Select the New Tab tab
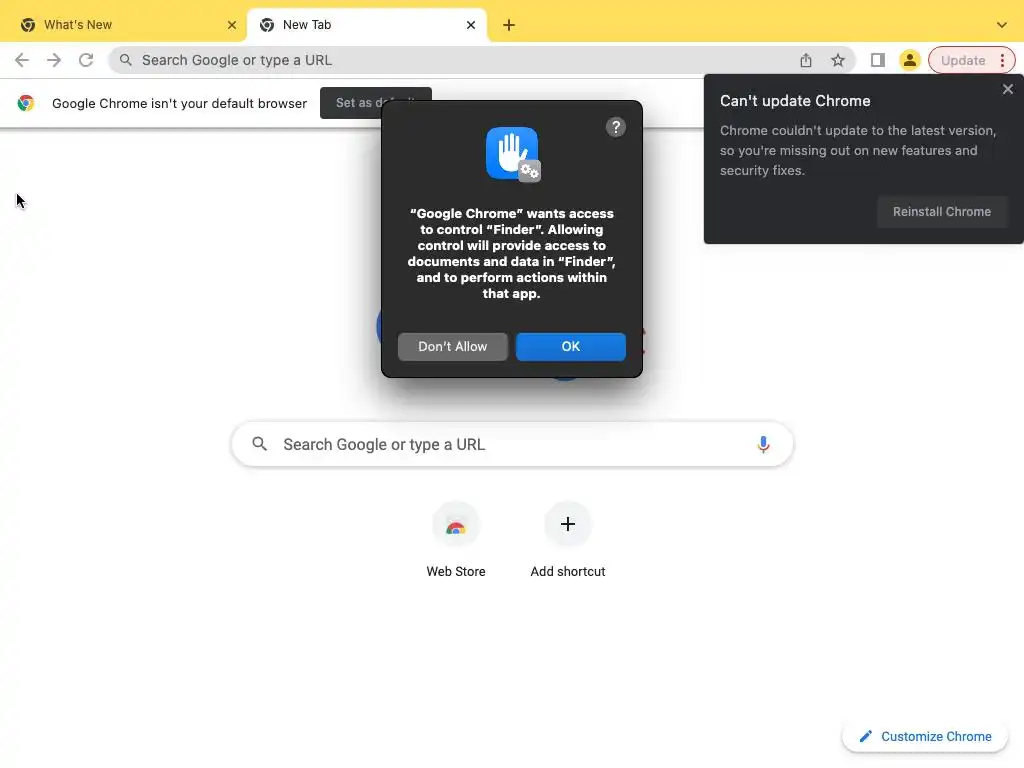1024x768 pixels. tap(367, 25)
